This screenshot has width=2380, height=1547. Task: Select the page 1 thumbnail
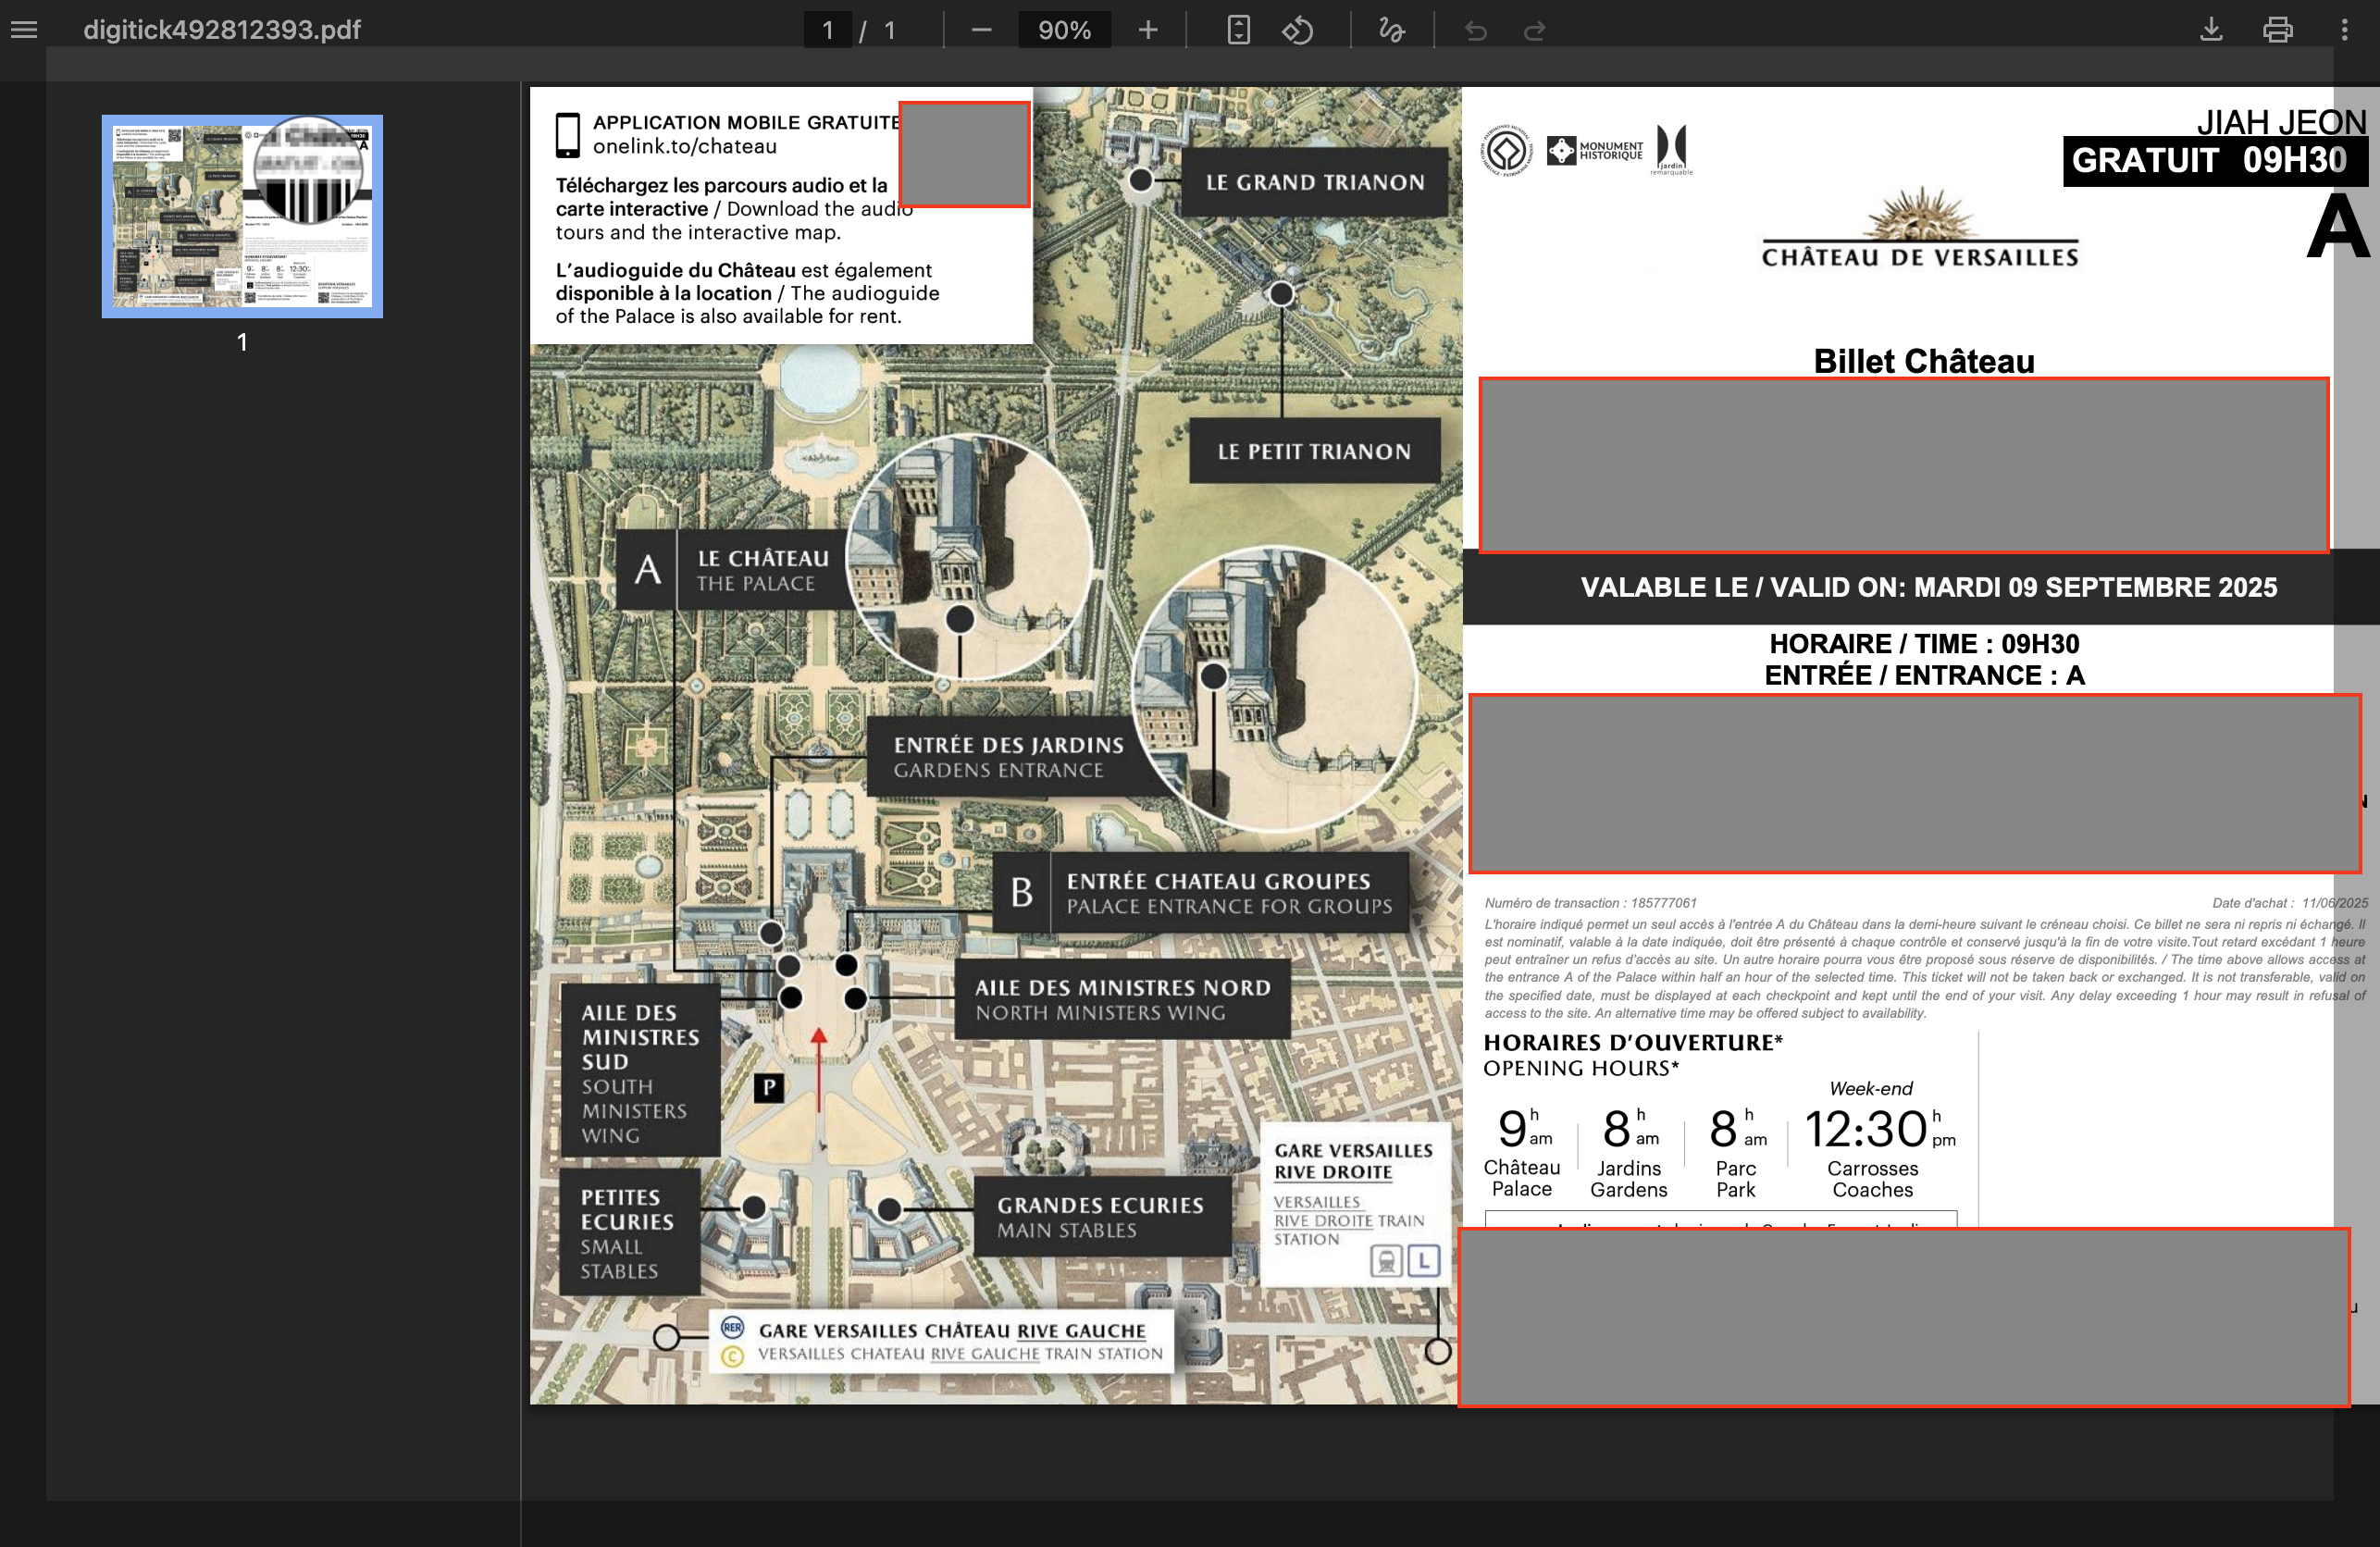[242, 216]
